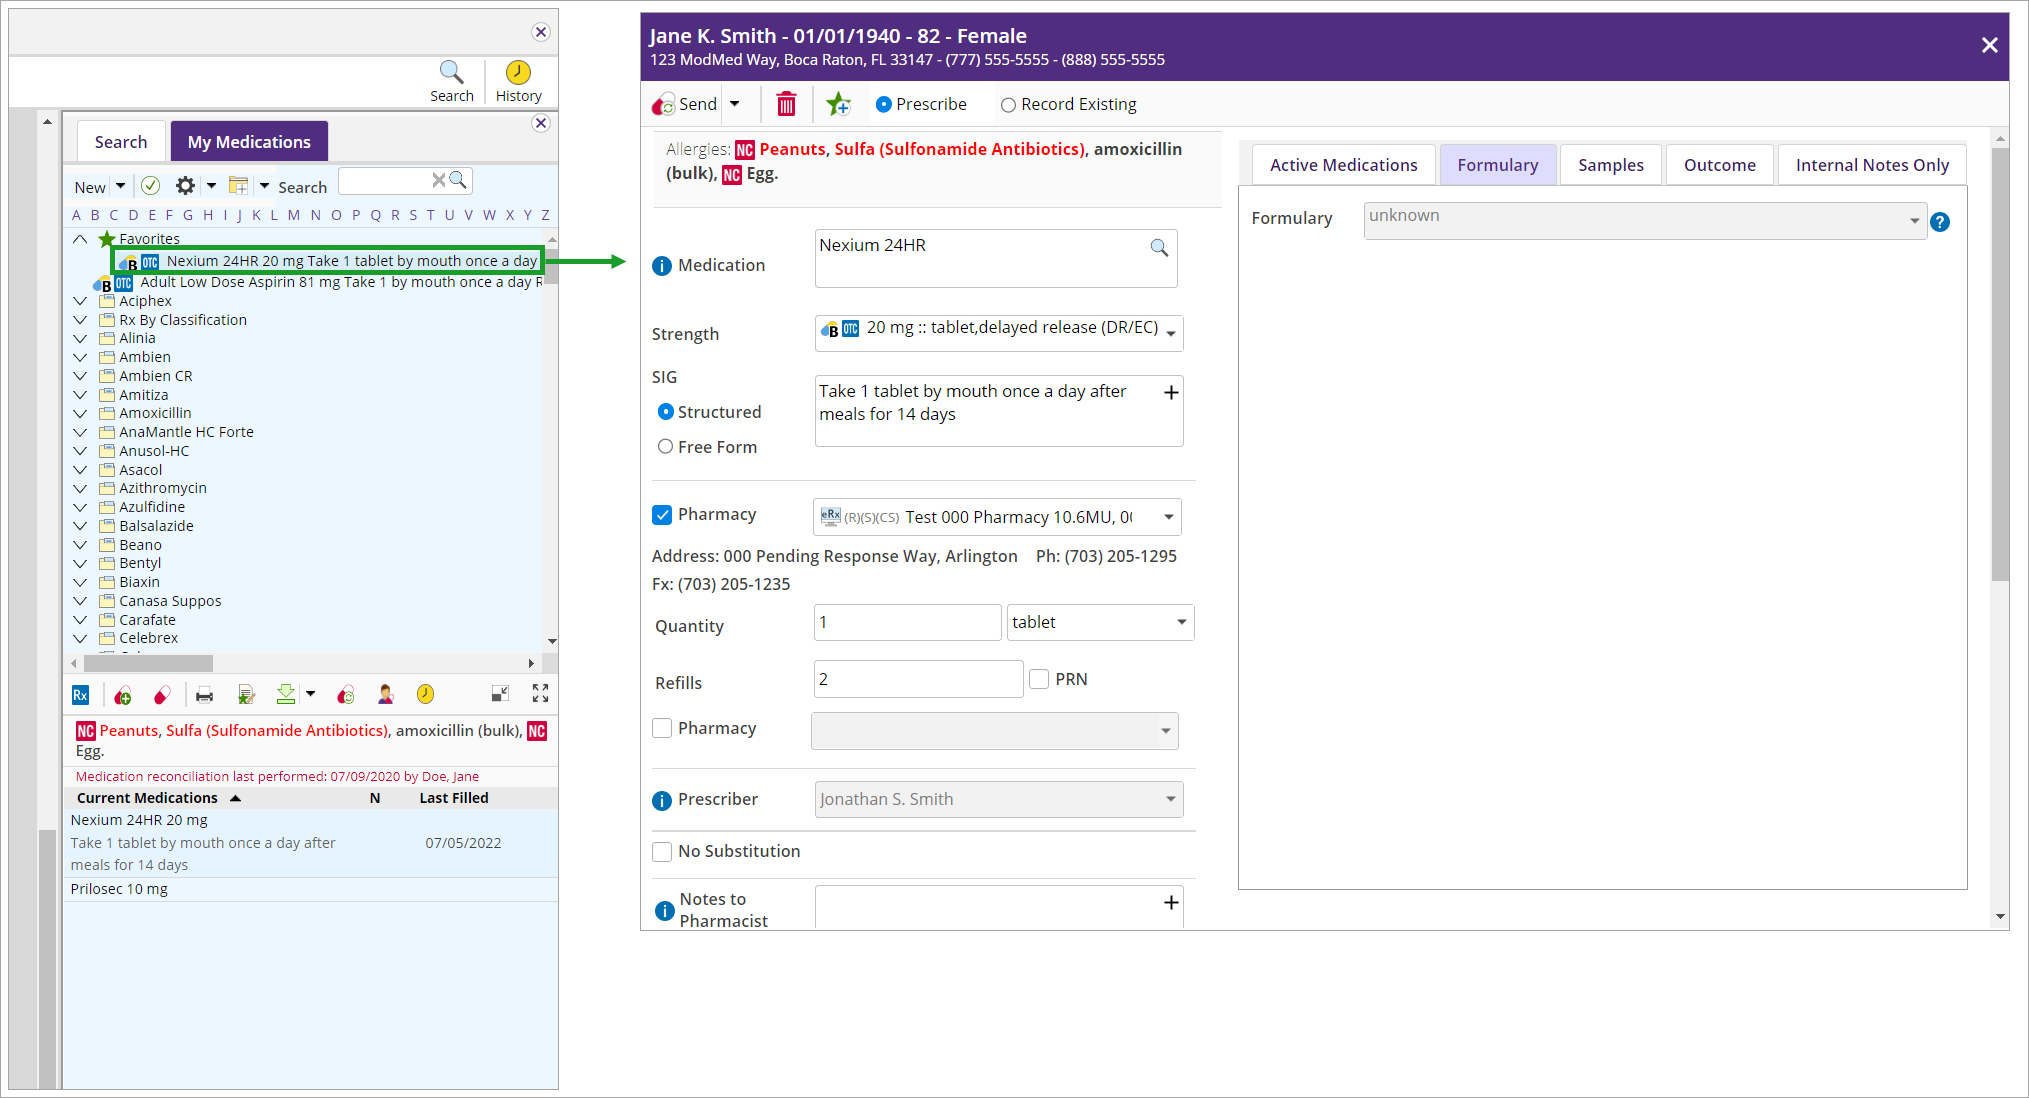Screen dimensions: 2029x1098
Task: Select the Prescribe radio button
Action: click(x=884, y=104)
